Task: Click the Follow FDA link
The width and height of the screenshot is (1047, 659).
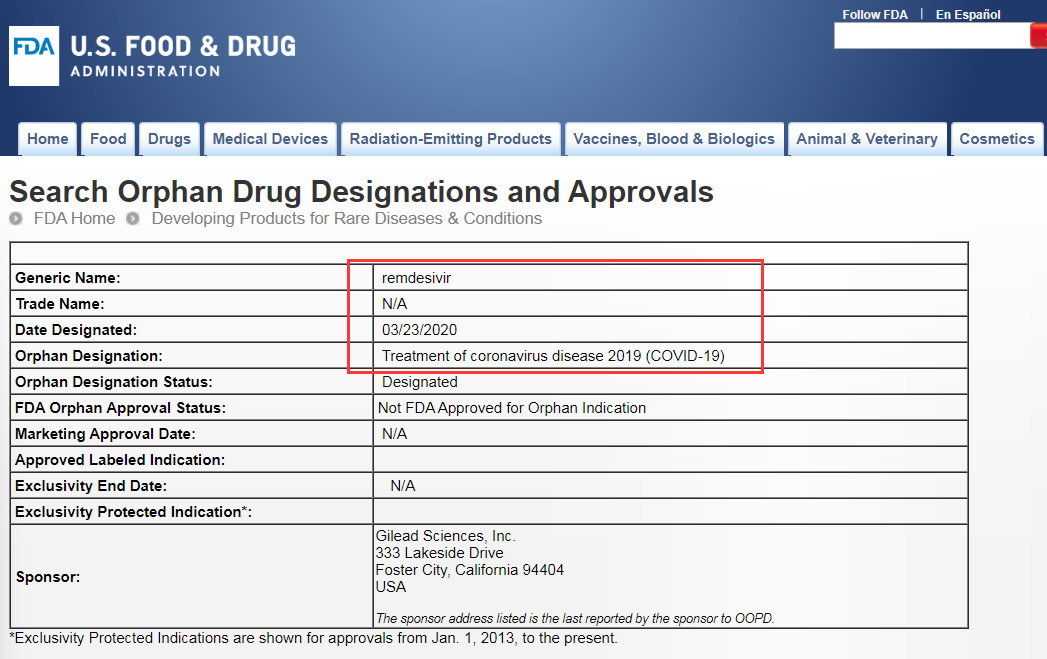Action: [x=875, y=15]
